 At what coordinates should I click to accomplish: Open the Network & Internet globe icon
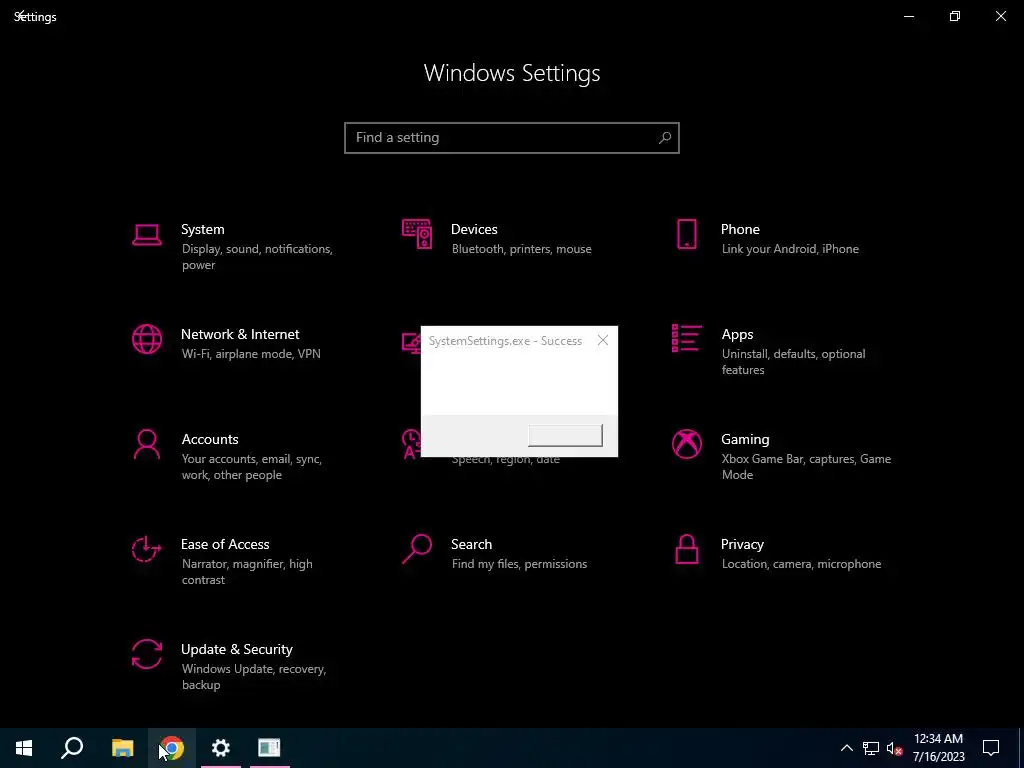147,340
